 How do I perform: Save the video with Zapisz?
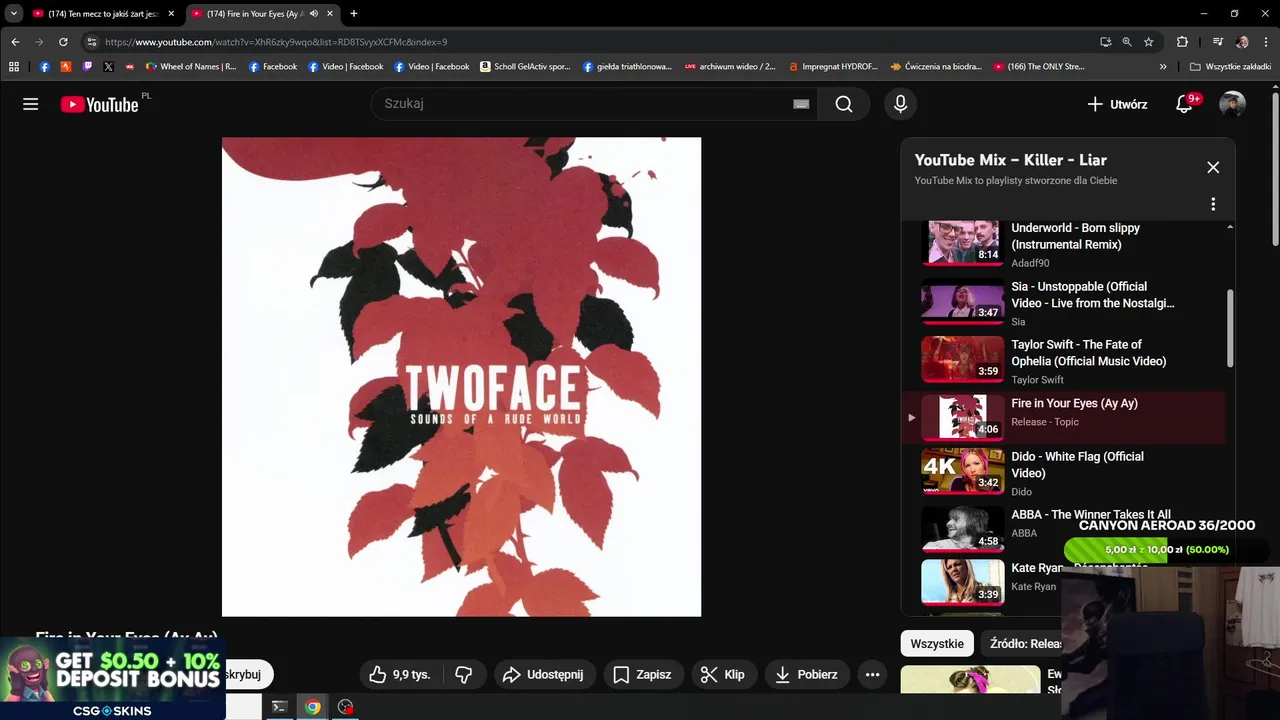pyautogui.click(x=642, y=675)
